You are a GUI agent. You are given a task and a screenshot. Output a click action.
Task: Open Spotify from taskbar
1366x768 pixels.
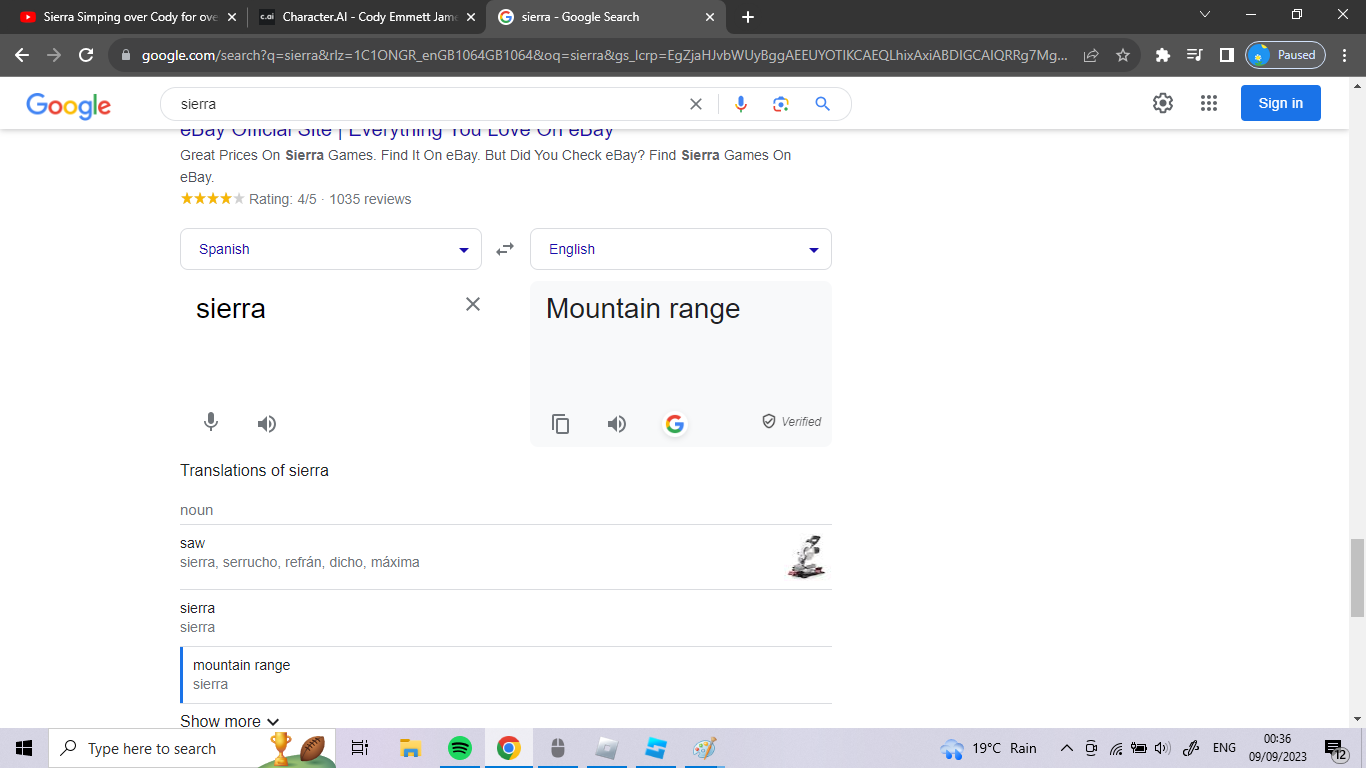(x=459, y=748)
